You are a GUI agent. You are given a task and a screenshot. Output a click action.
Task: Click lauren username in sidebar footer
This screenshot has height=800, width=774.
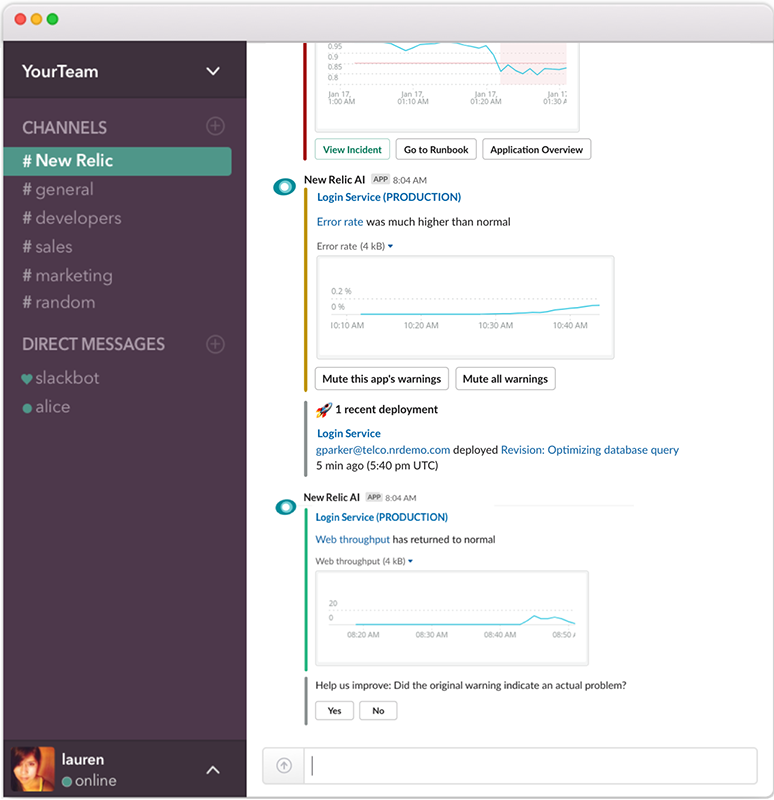(x=83, y=759)
